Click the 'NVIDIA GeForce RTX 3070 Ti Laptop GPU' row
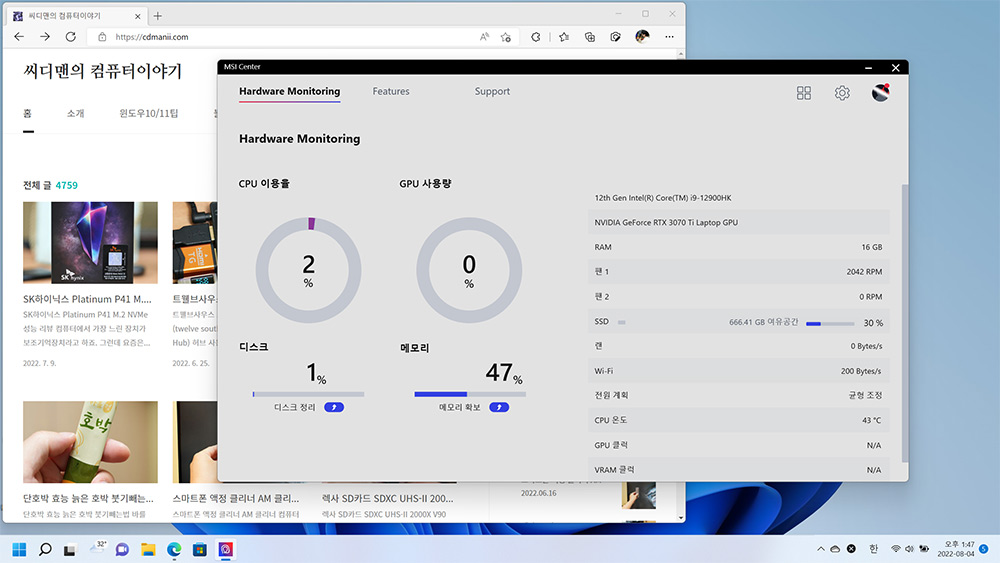The image size is (1000, 563). click(x=739, y=223)
